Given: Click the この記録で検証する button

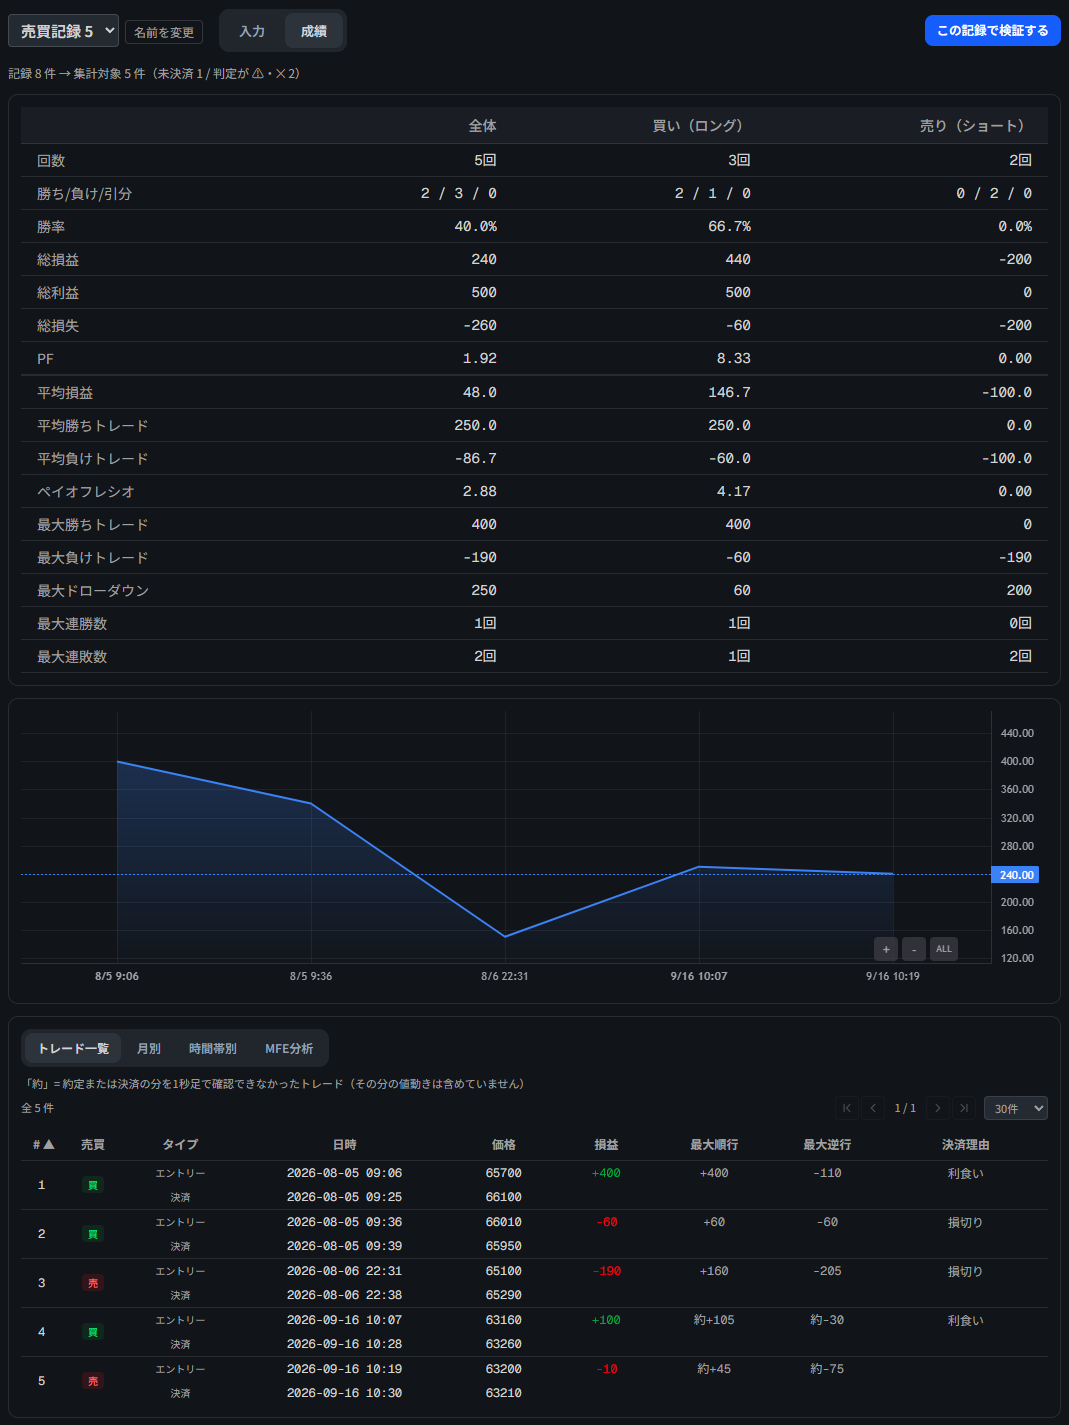Looking at the screenshot, I should (993, 31).
